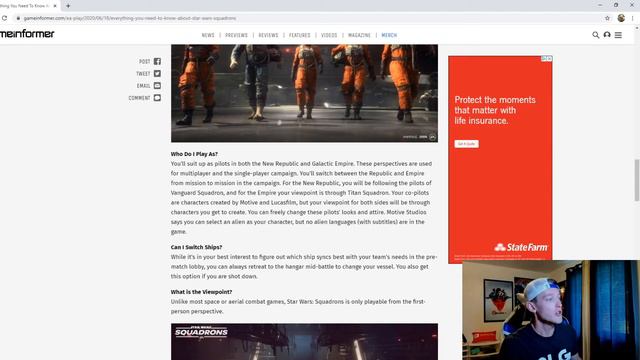Reload page using refresh button
This screenshot has height=360, width=640.
tap(4, 18)
